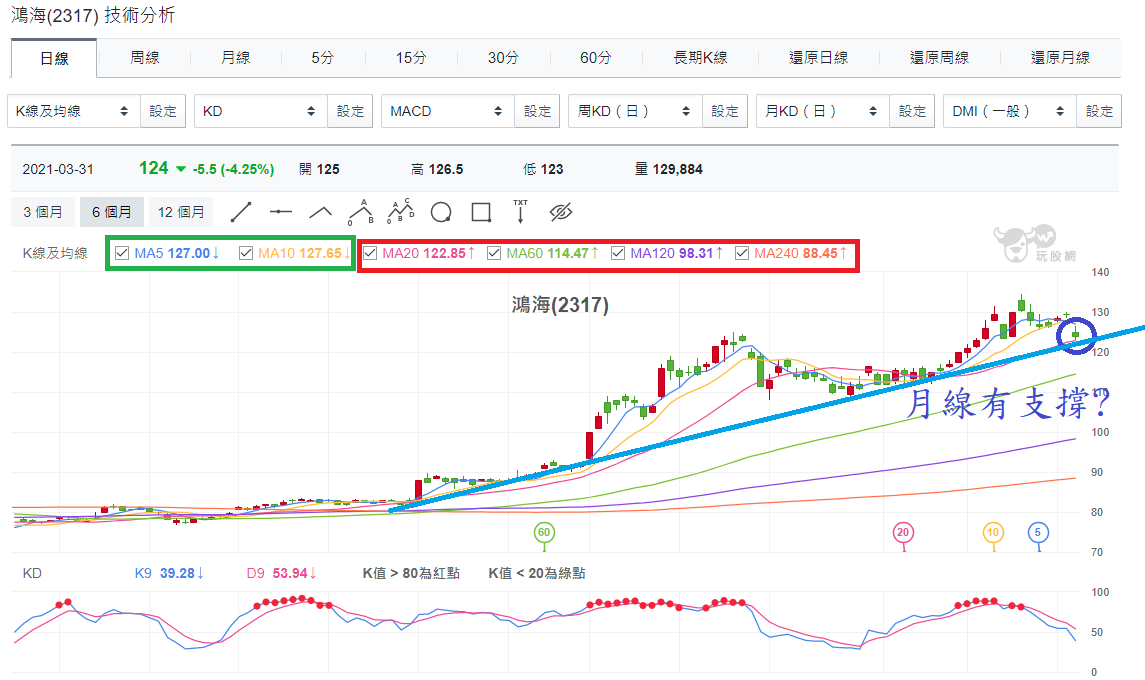Switch to the 30分 tab
Image resolution: width=1145 pixels, height=680 pixels.
pyautogui.click(x=503, y=58)
